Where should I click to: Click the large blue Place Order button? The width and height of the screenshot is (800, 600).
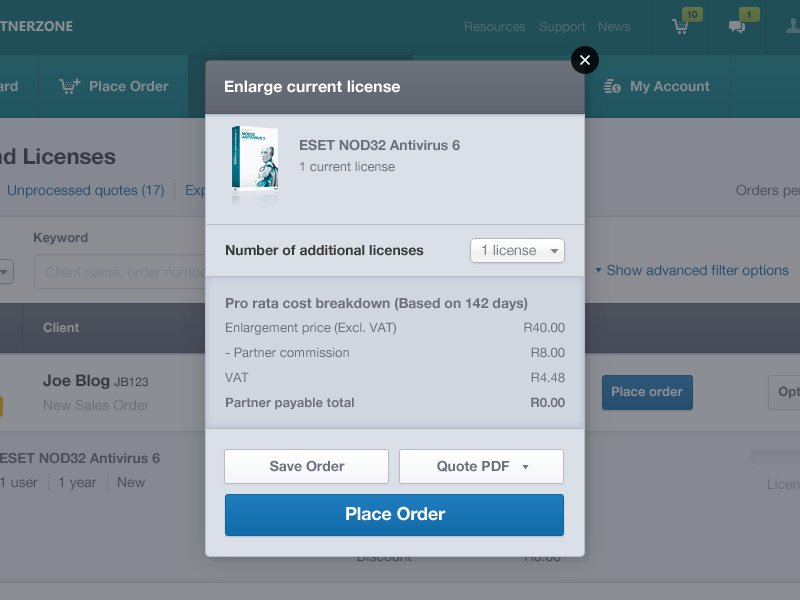[x=394, y=514]
